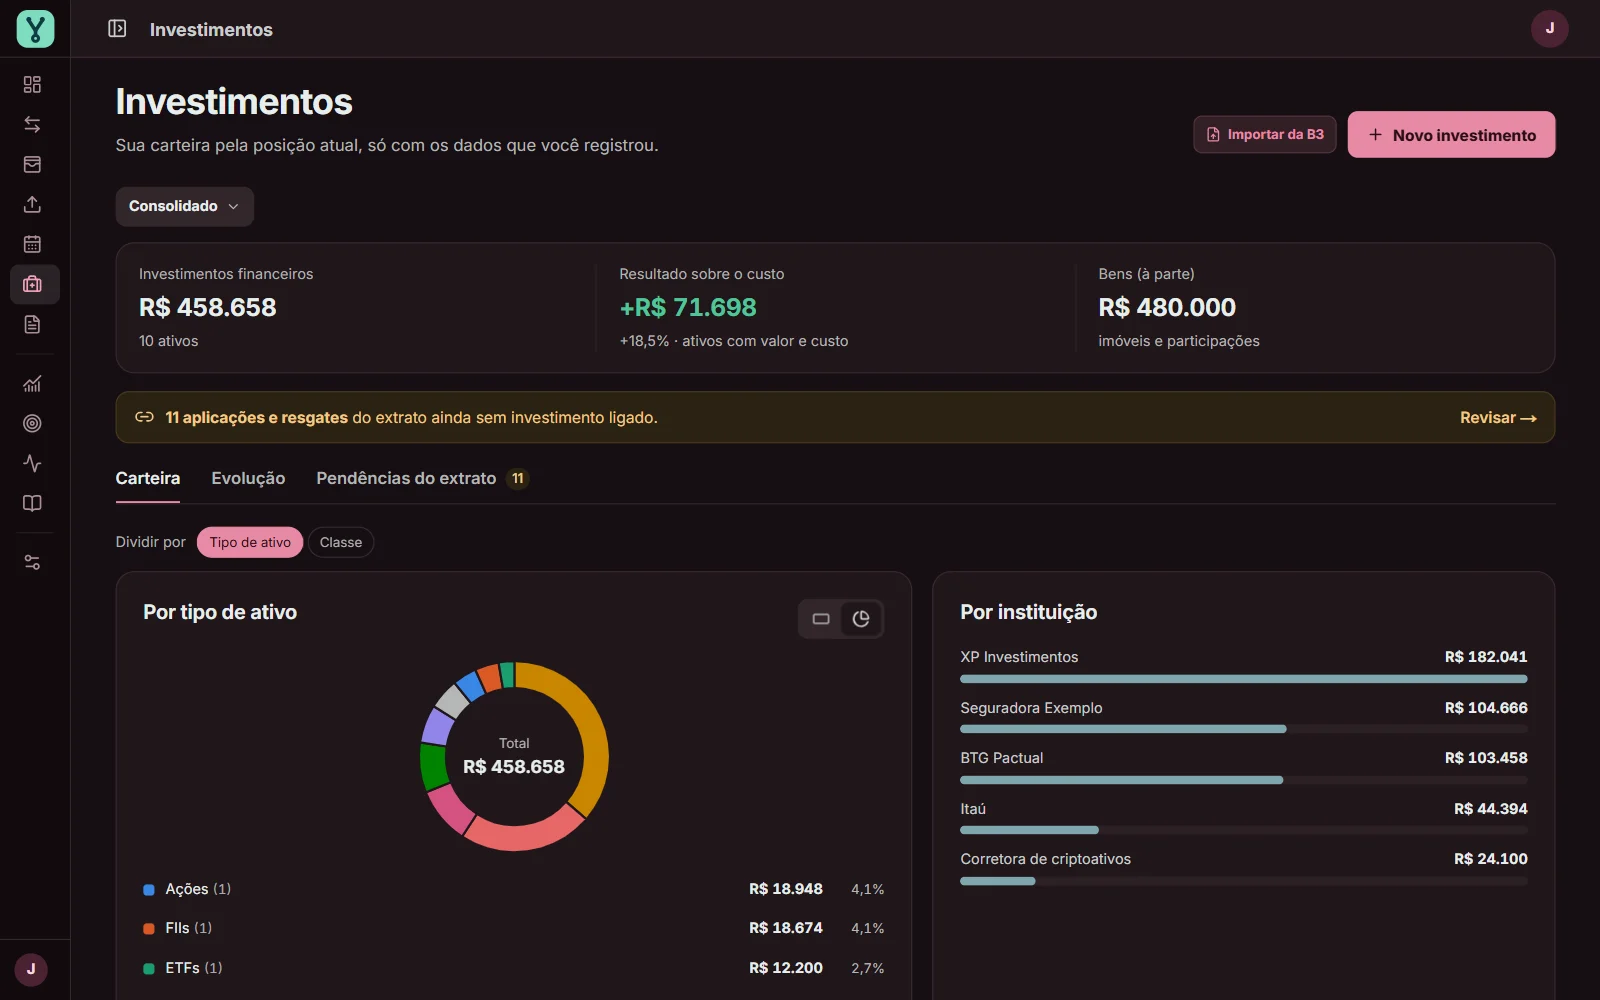Screen dimensions: 1600x1000
Task: Open the archive box icon in sidebar
Action: click(x=32, y=165)
